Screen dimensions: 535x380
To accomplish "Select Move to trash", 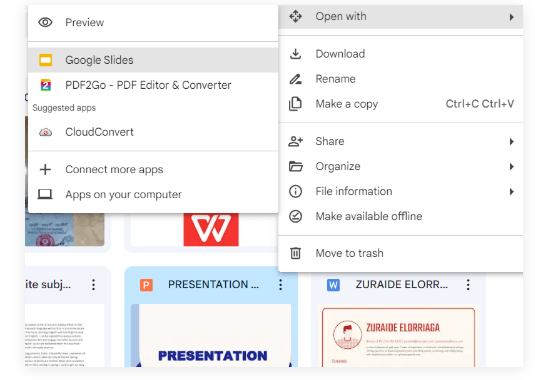I will (401, 253).
